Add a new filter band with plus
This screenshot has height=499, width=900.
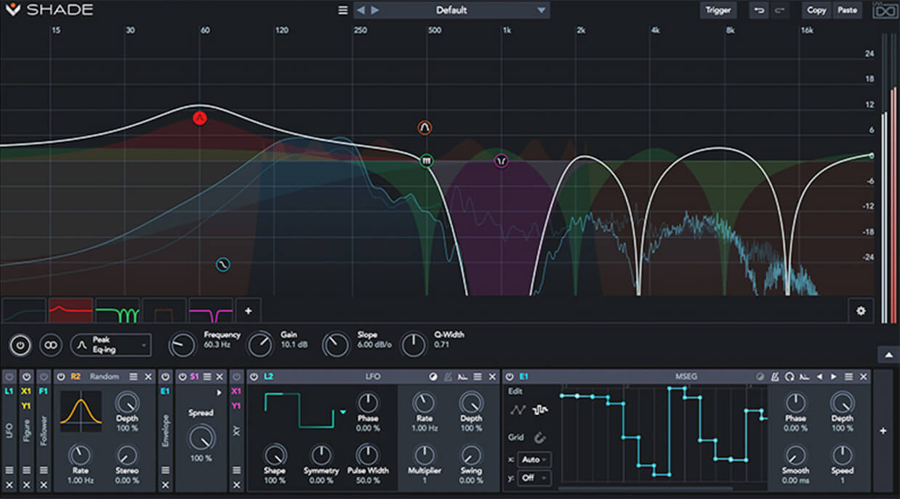tap(248, 311)
